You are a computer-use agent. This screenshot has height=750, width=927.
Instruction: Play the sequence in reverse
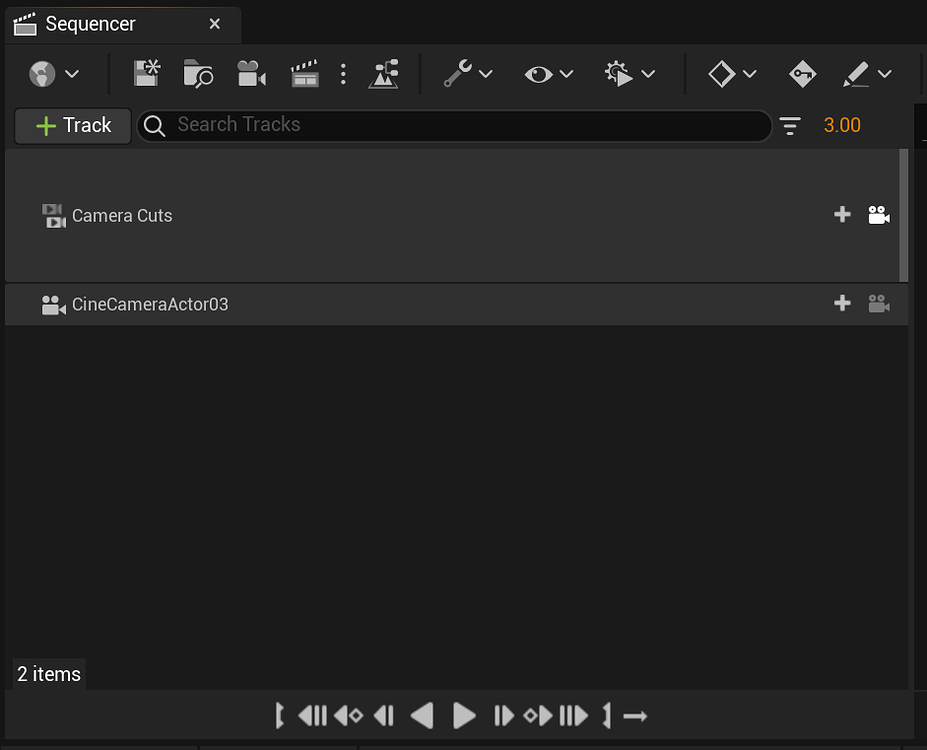click(x=422, y=716)
